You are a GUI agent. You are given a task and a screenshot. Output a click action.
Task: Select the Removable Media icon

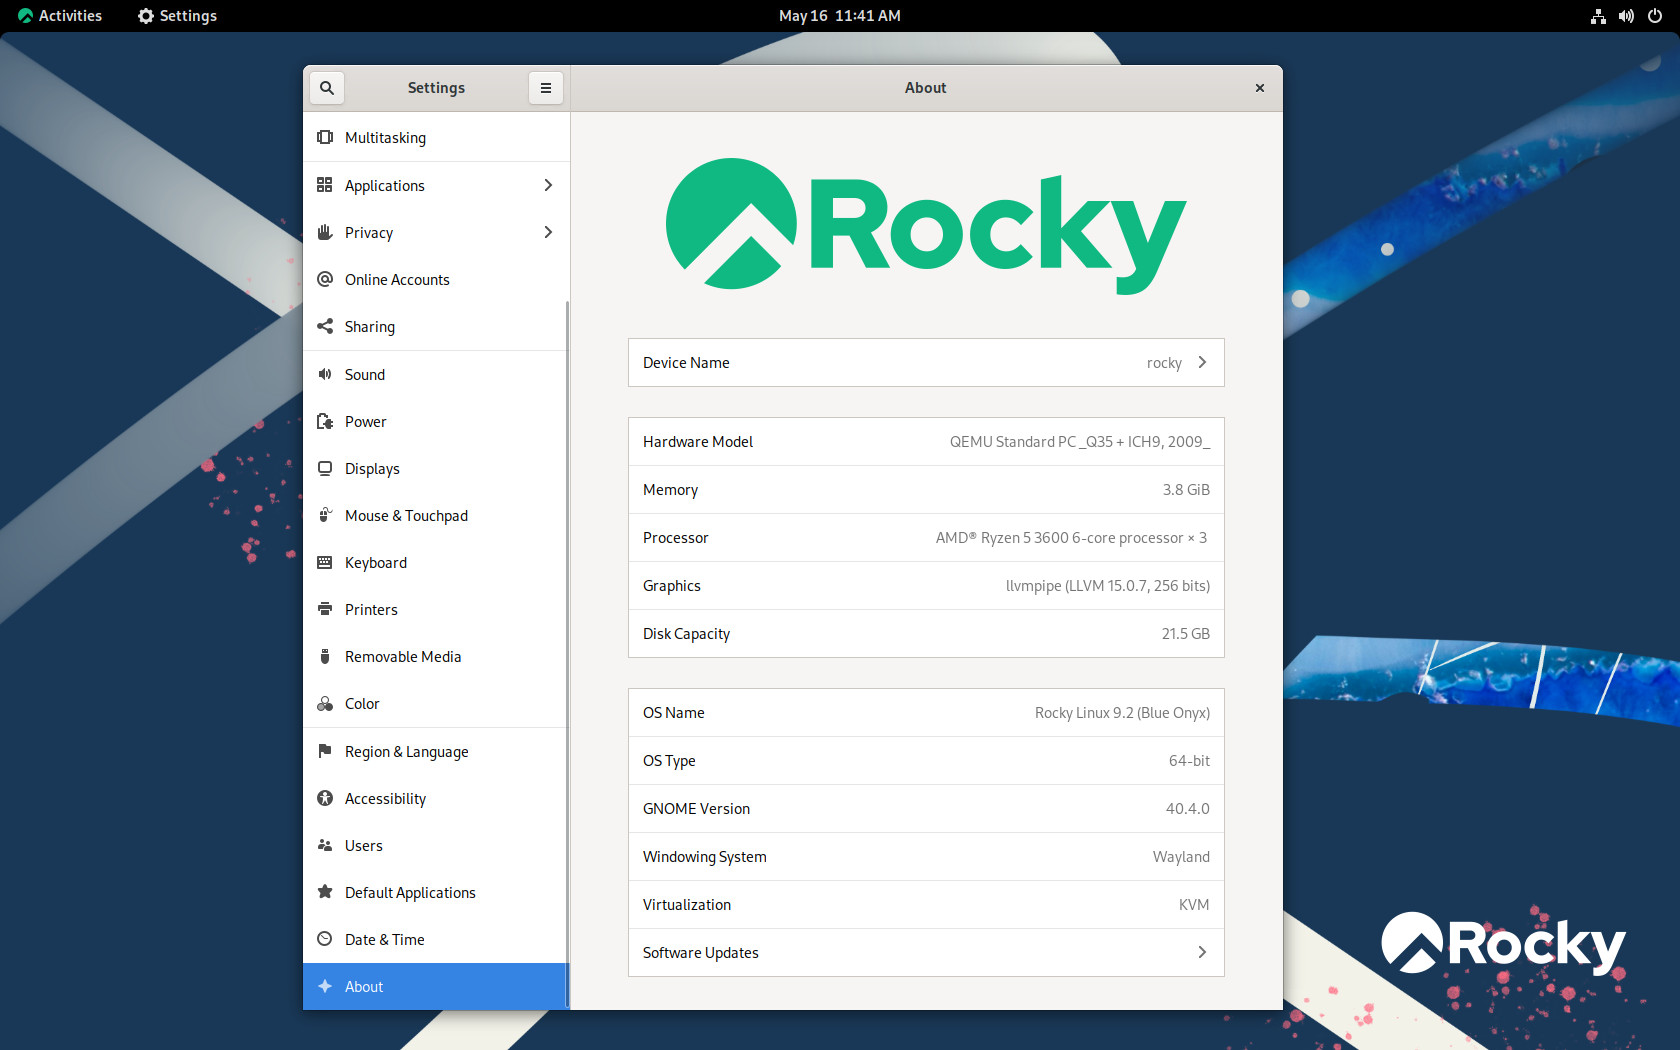pyautogui.click(x=324, y=656)
